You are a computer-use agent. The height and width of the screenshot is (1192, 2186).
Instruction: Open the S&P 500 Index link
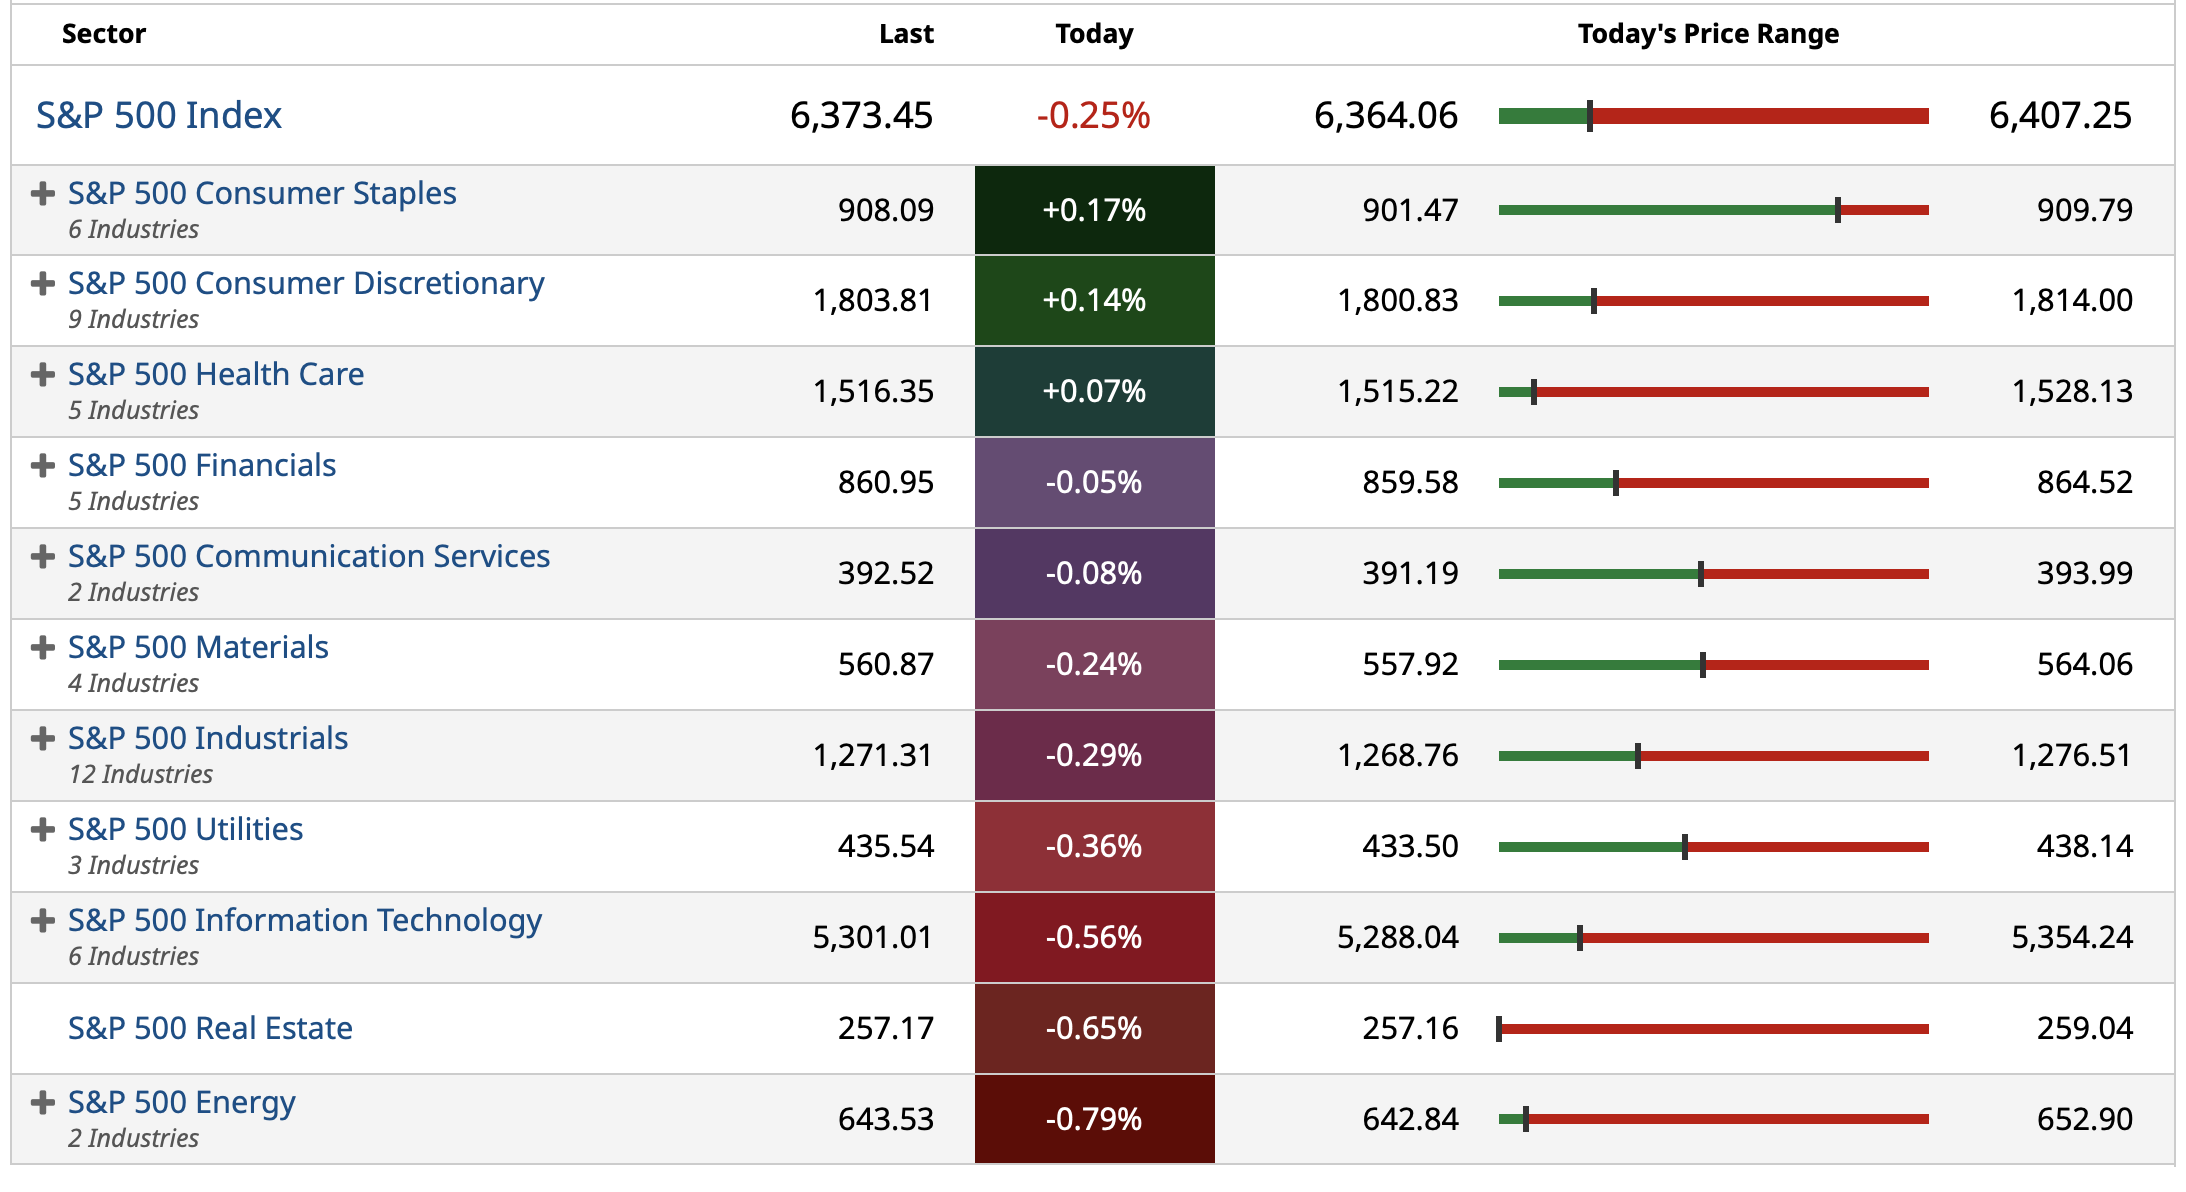159,116
